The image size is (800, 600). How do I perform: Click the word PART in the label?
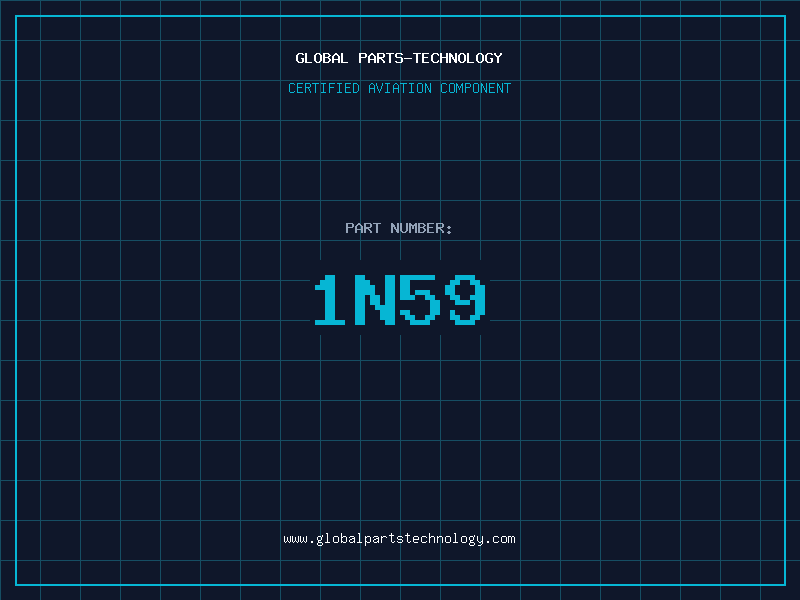363,228
